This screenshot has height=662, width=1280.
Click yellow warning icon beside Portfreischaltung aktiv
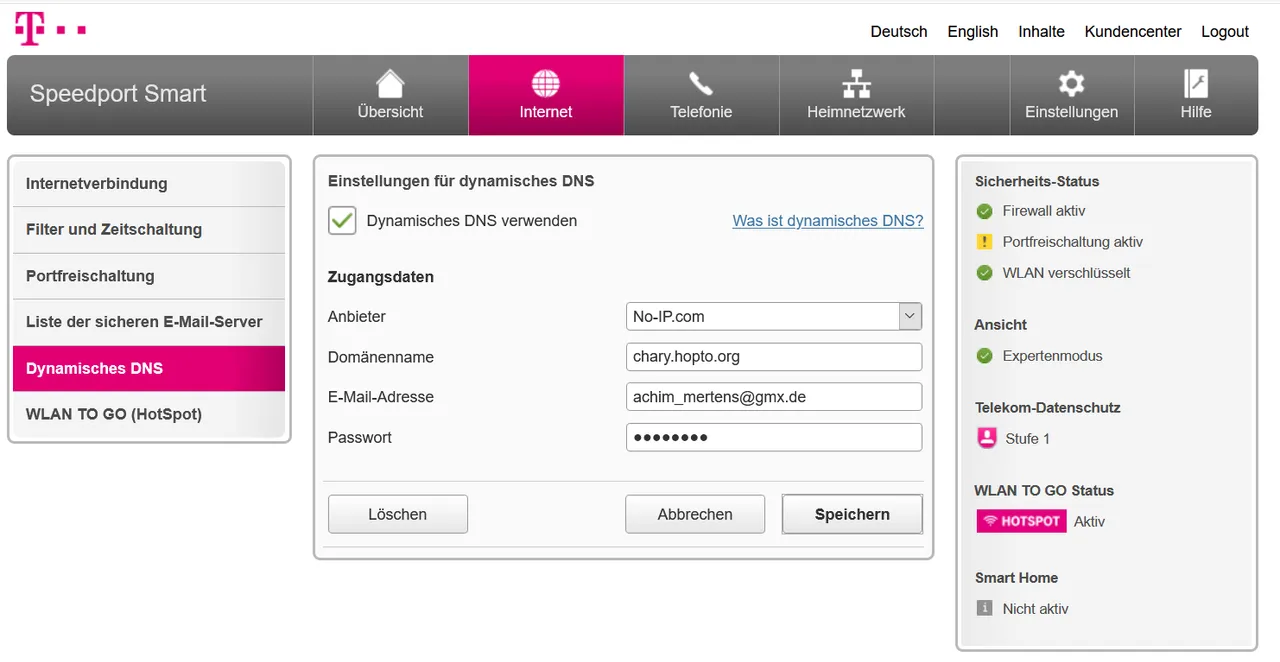tap(984, 242)
